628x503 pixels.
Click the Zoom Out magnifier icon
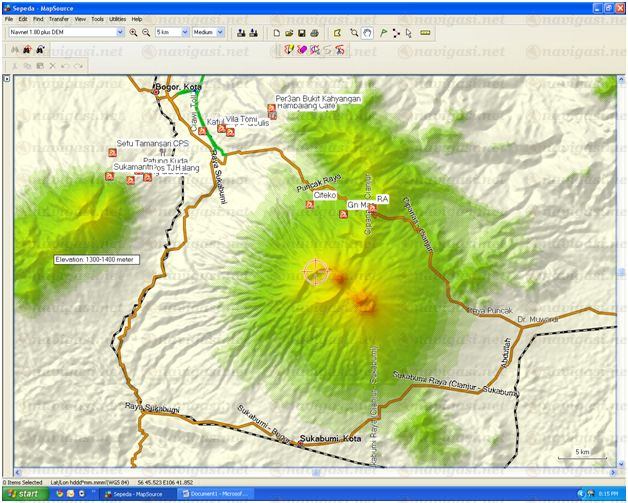pos(146,32)
